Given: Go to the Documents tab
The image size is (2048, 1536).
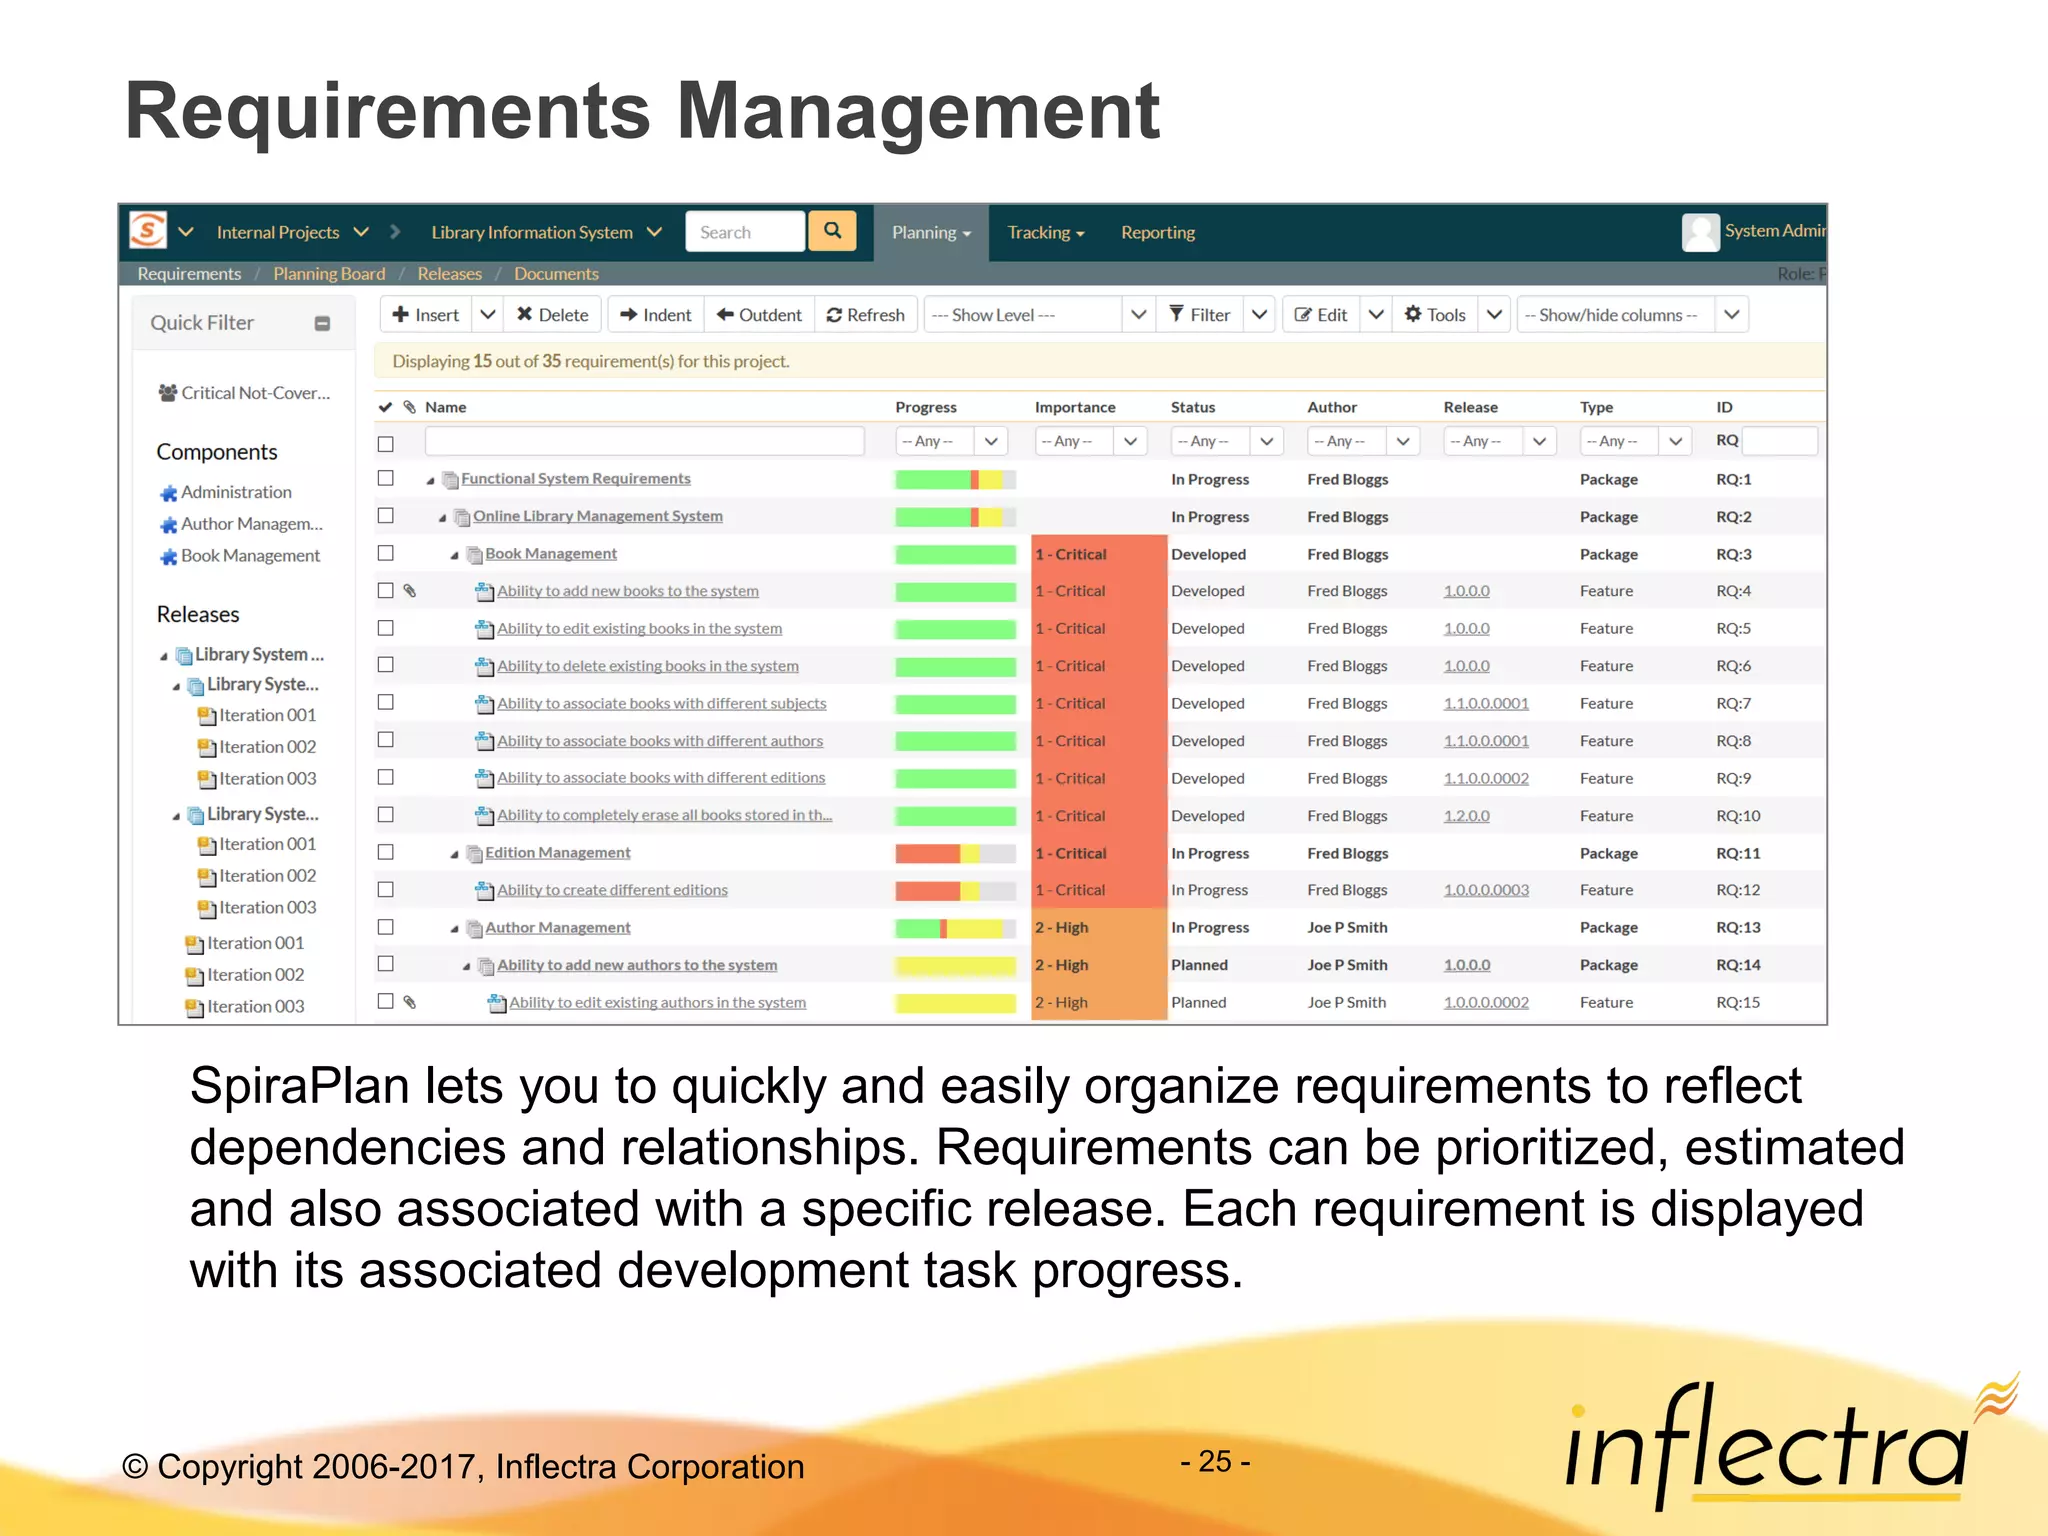Looking at the screenshot, I should click(x=556, y=274).
